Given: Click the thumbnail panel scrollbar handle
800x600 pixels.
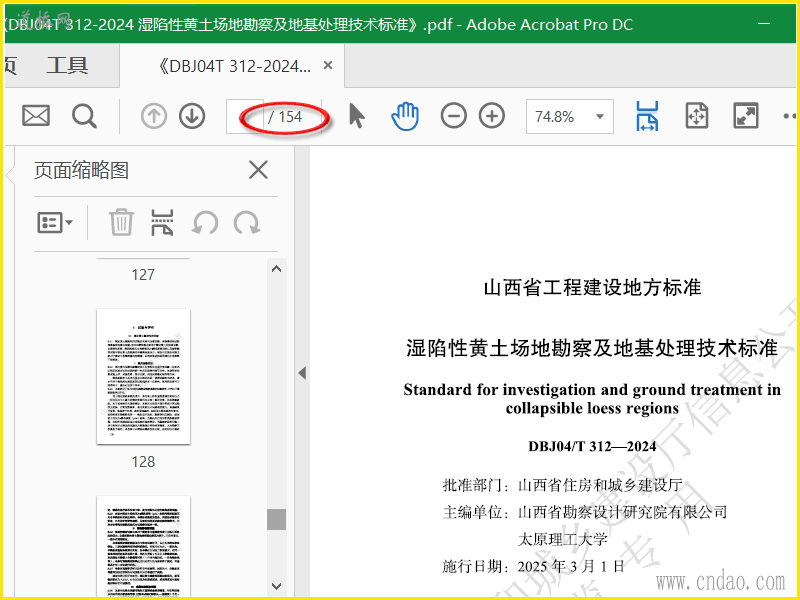Looking at the screenshot, I should [x=277, y=519].
